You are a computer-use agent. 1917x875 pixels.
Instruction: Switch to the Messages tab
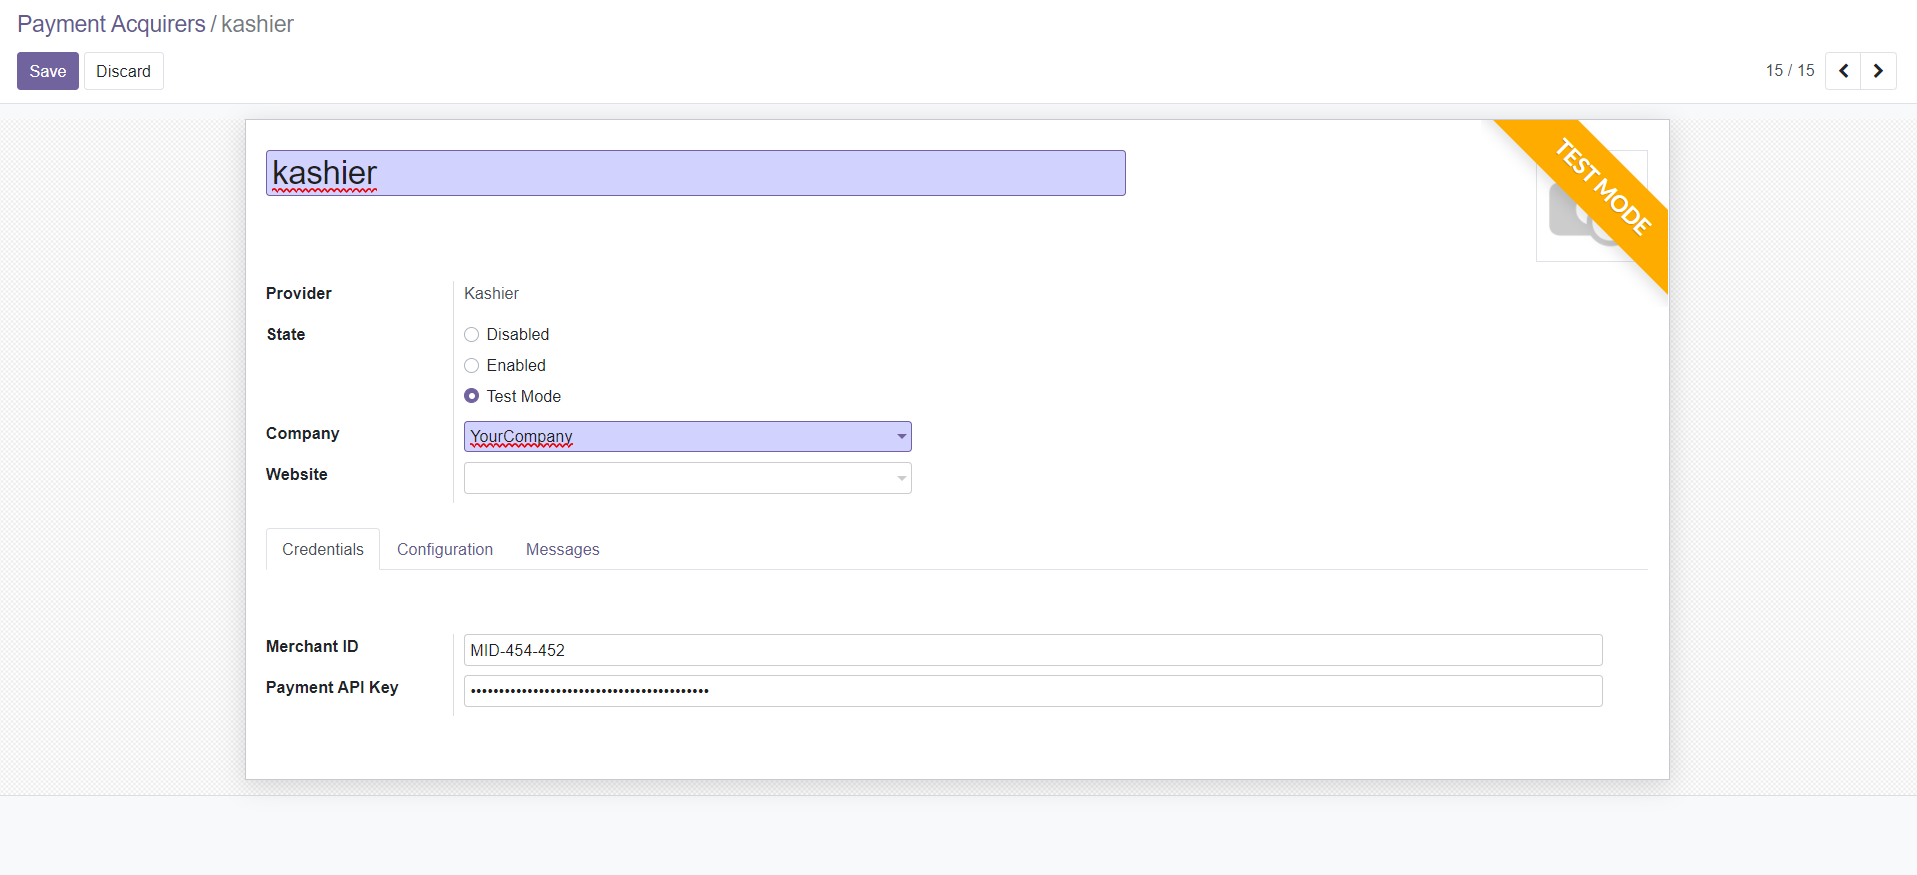pos(563,550)
